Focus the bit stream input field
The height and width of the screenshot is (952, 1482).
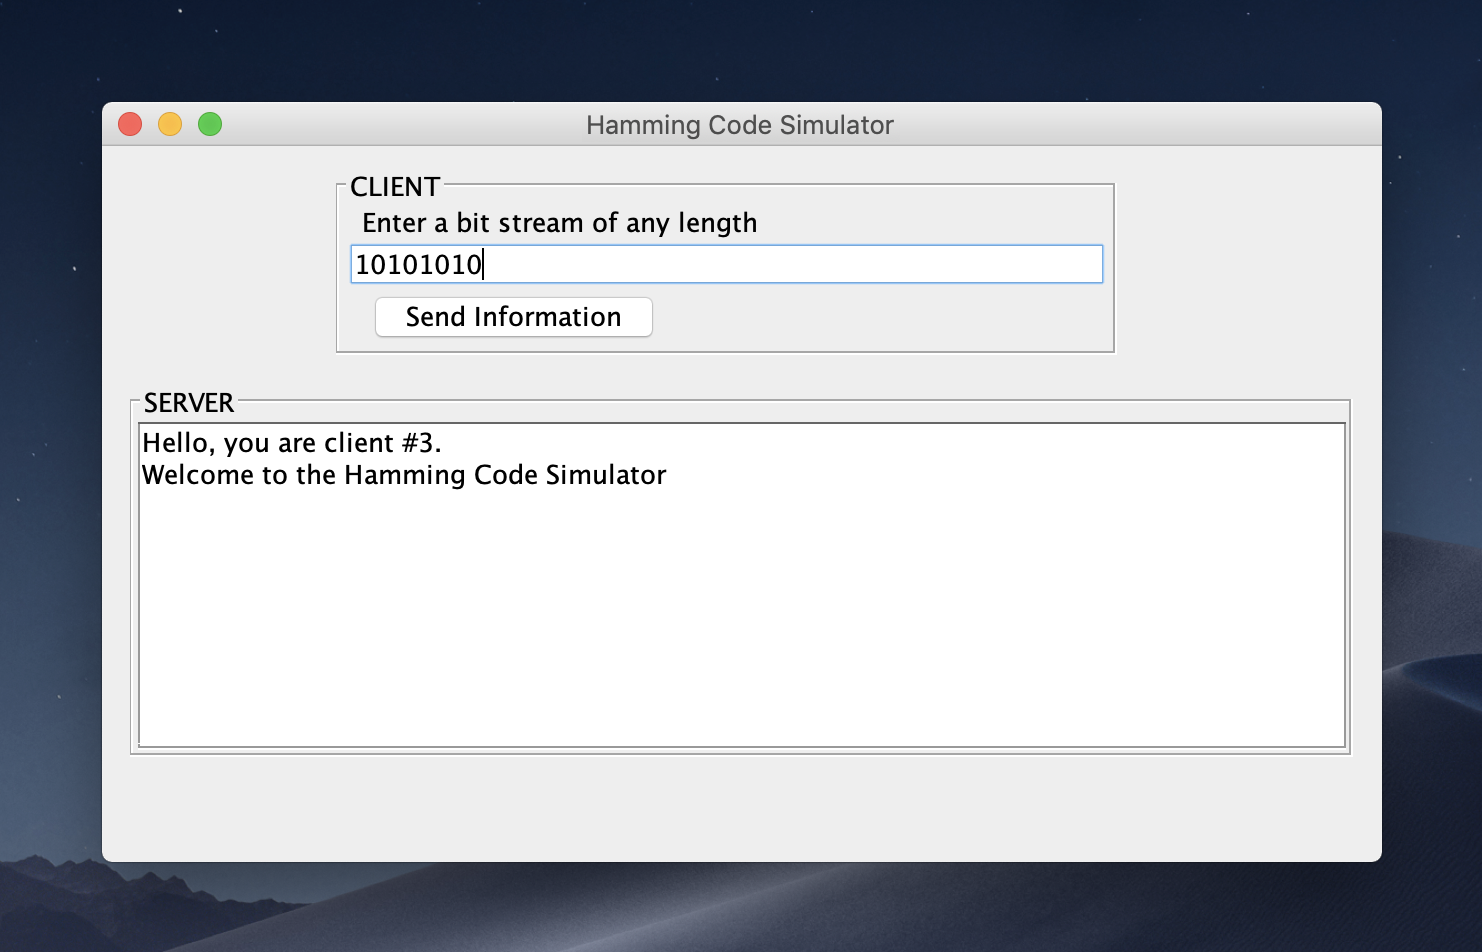[726, 264]
